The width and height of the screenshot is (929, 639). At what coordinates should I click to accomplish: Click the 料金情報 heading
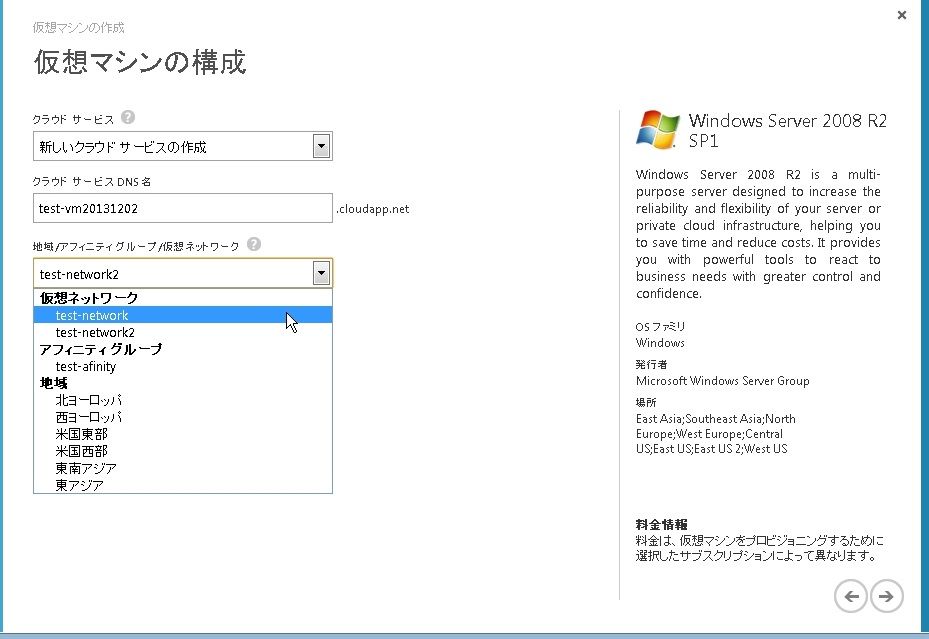[x=661, y=524]
